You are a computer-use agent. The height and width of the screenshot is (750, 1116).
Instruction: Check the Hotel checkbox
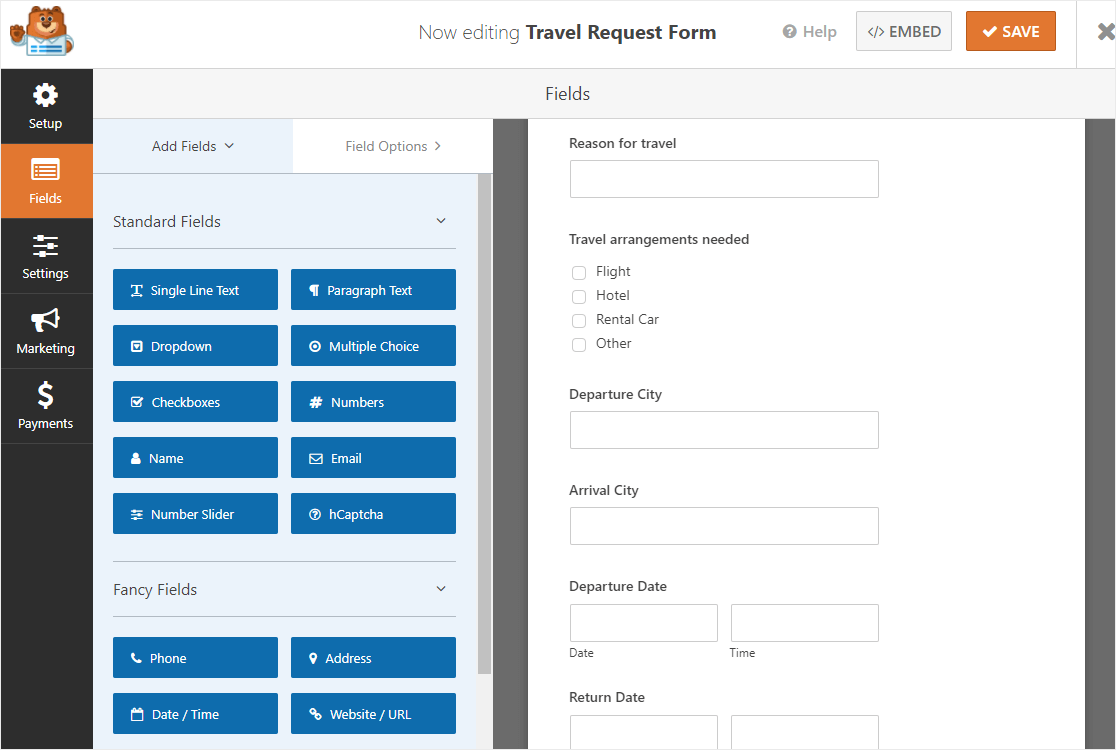tap(579, 297)
